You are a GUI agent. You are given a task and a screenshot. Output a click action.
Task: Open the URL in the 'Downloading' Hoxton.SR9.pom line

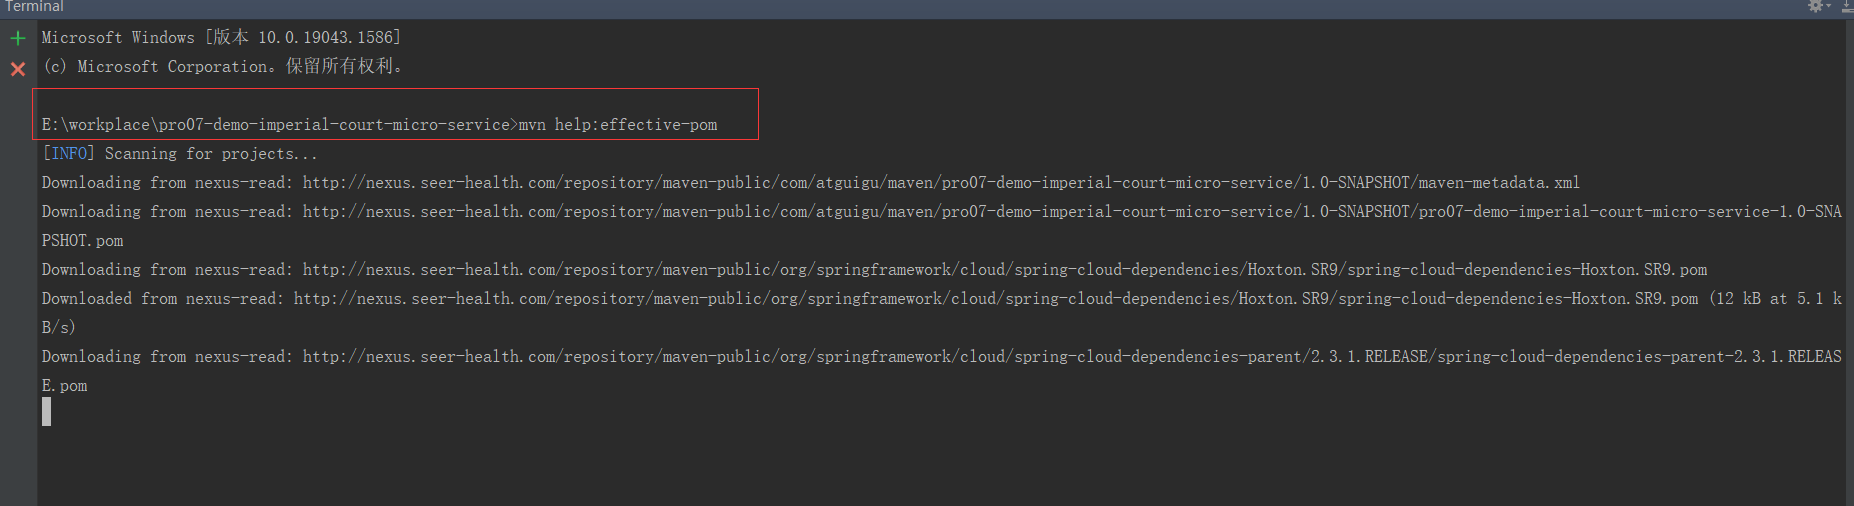tap(1005, 270)
